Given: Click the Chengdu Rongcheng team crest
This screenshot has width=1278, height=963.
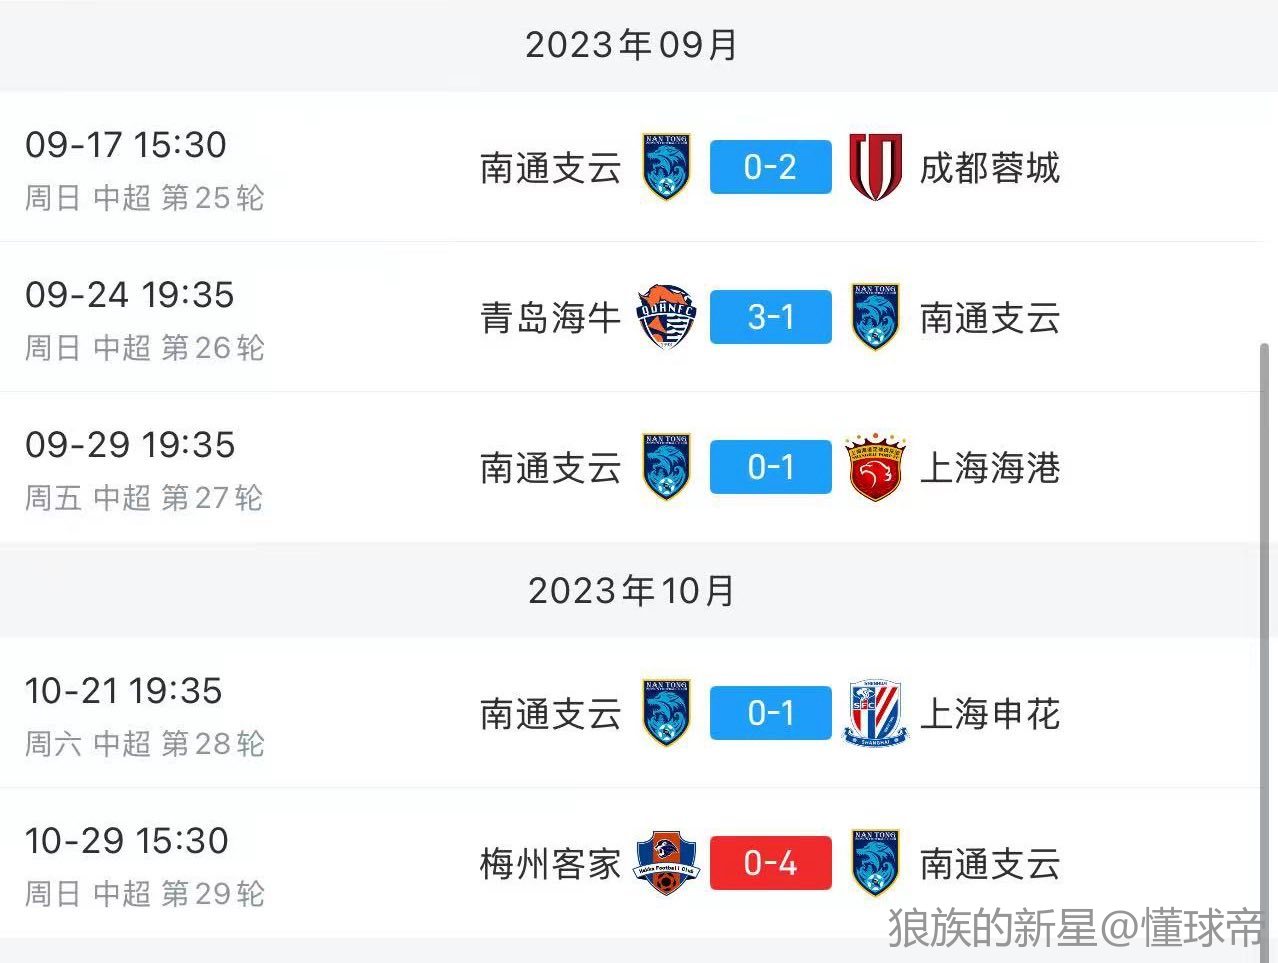Looking at the screenshot, I should tap(875, 167).
